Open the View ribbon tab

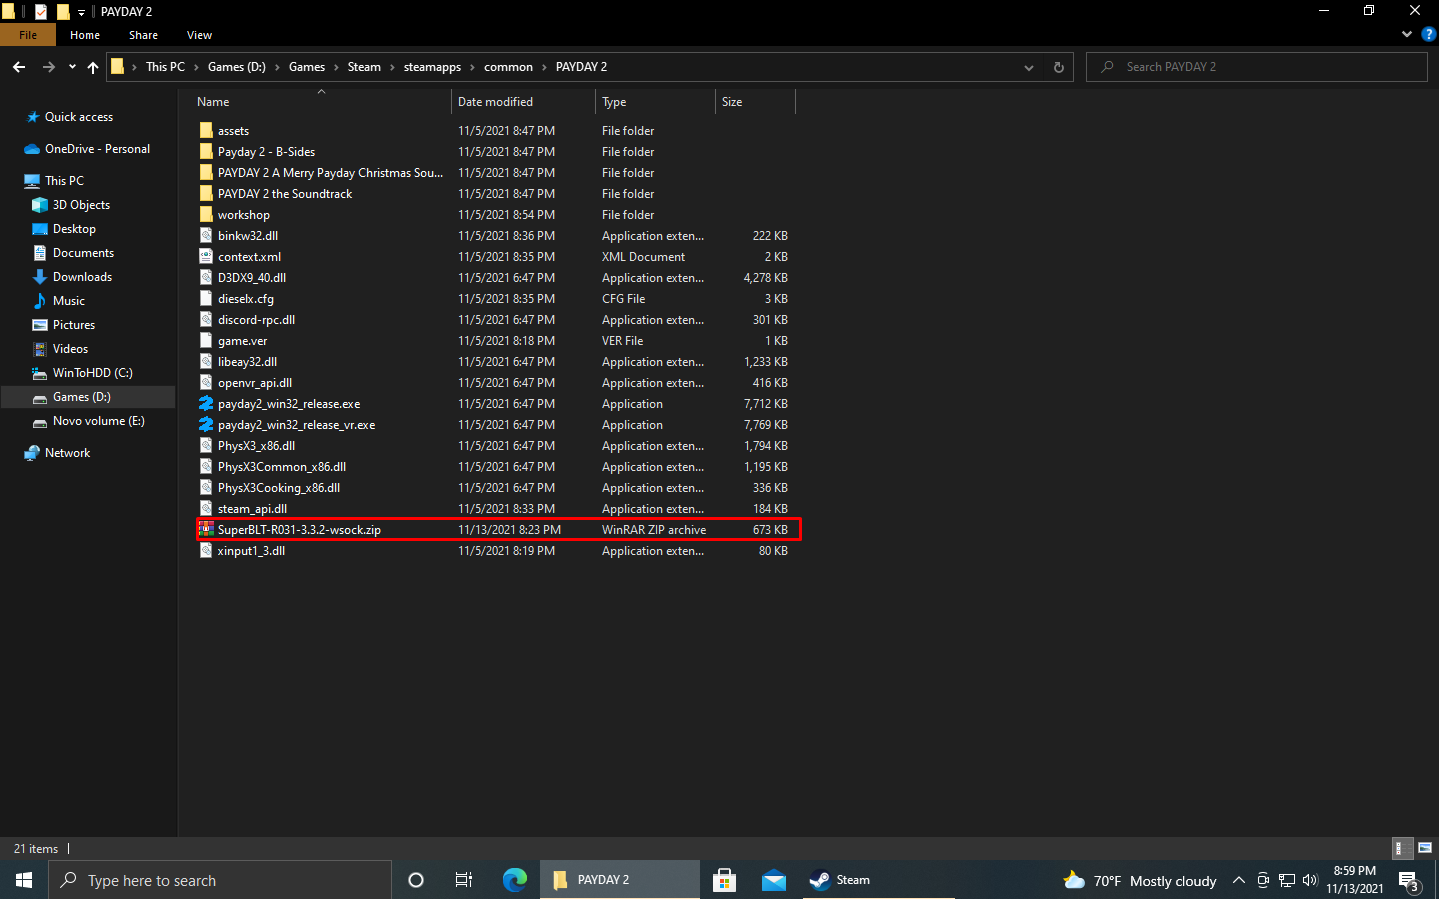click(199, 35)
